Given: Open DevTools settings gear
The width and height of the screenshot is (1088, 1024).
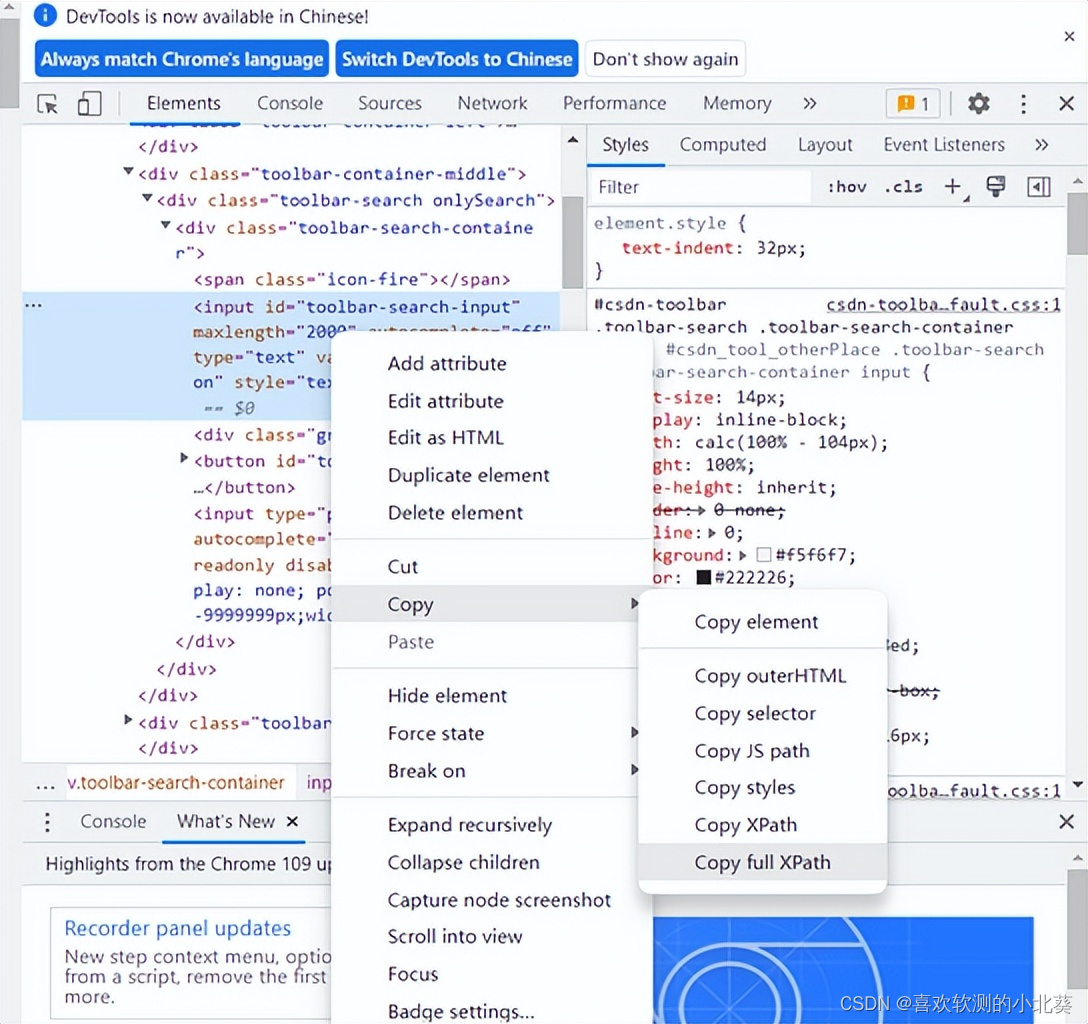Looking at the screenshot, I should click(979, 104).
